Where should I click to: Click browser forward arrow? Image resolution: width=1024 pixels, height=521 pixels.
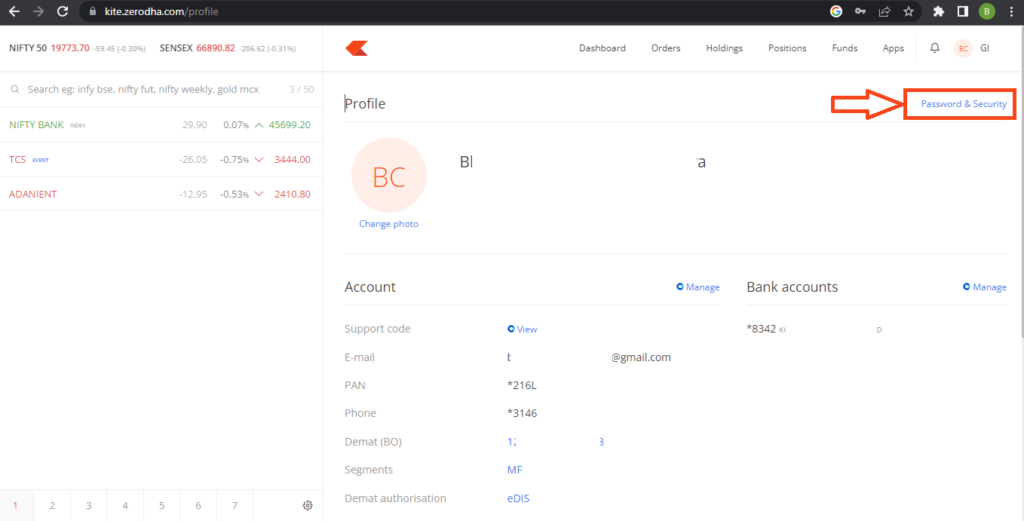click(39, 11)
